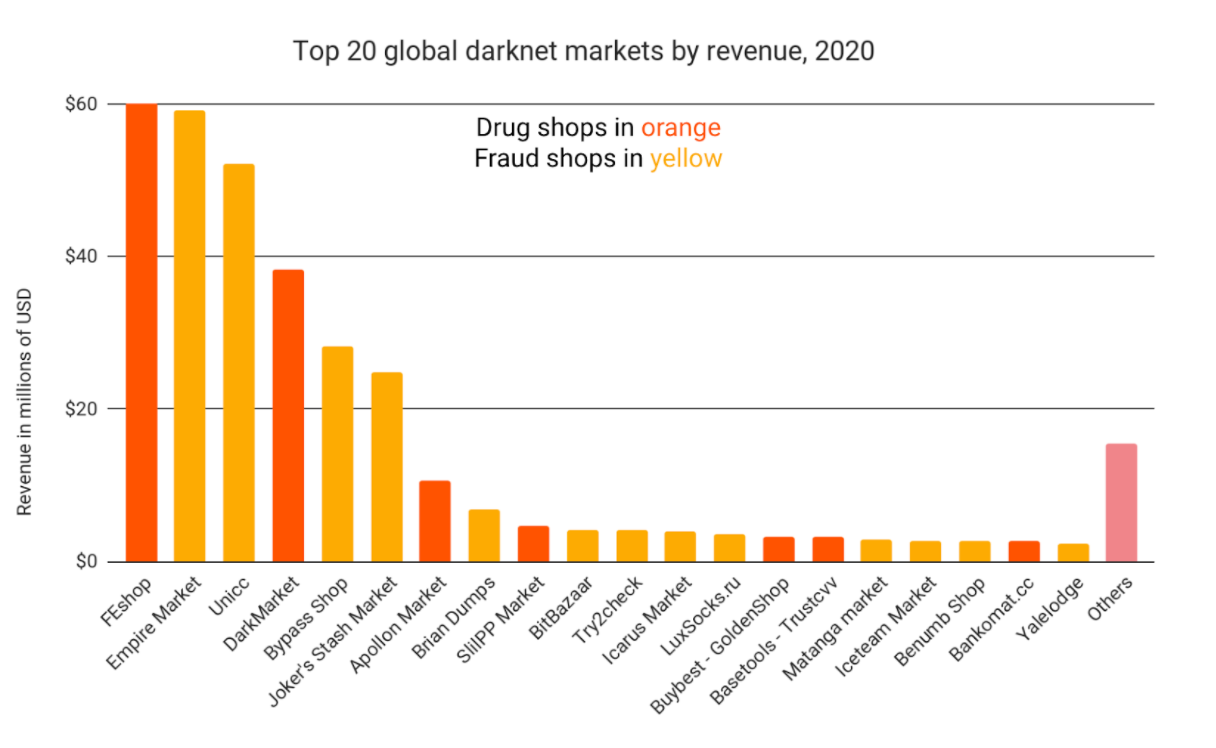Select the Buybest - GoldenShop bar
The height and width of the screenshot is (748, 1216).
coord(779,549)
